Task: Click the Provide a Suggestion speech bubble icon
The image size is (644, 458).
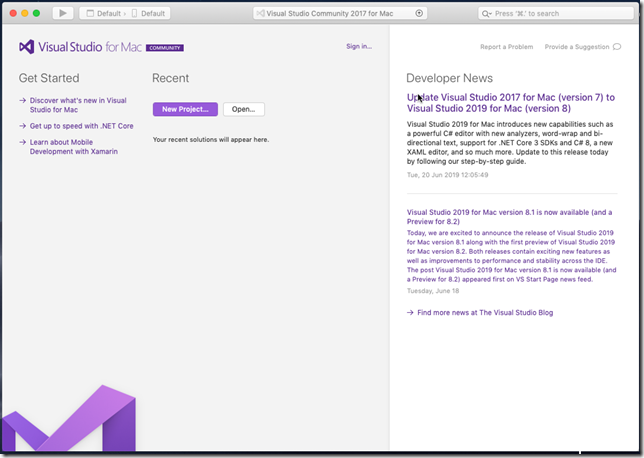Action: pos(616,47)
